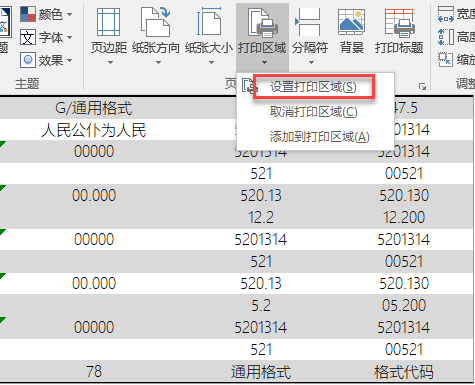Select the bottom row 通用格式 cell
475x385 pixels.
(261, 371)
